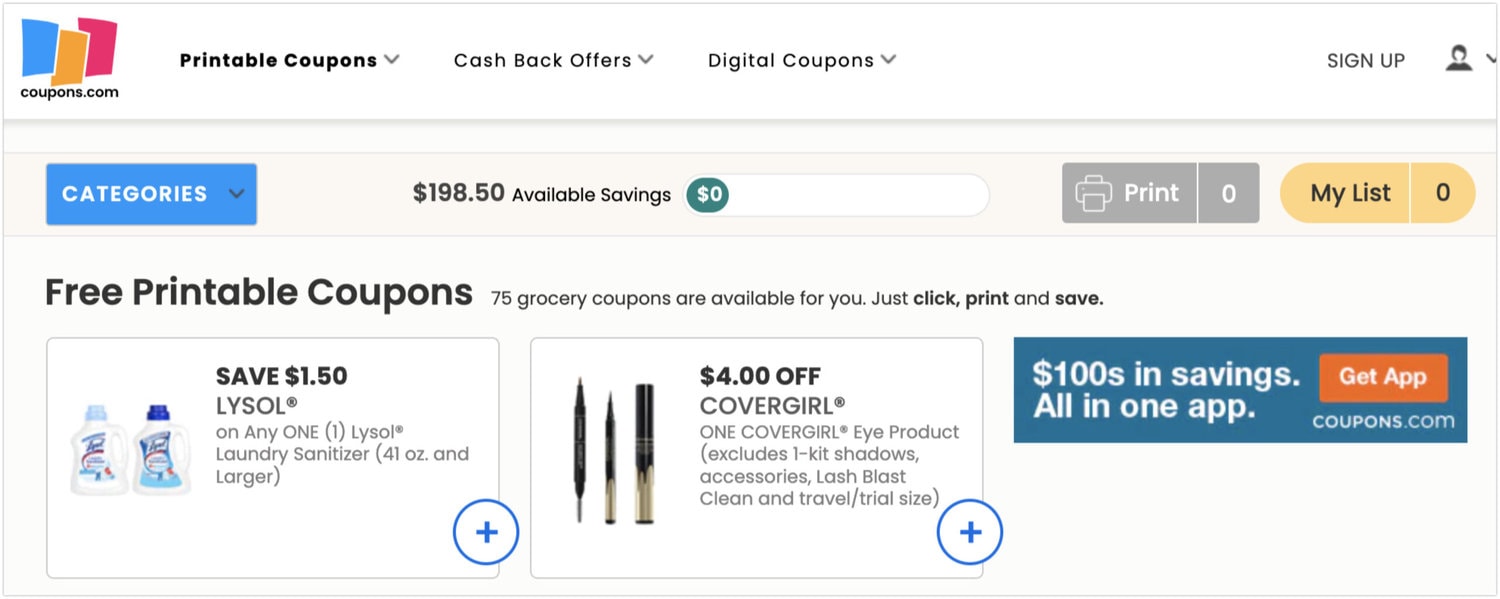
Task: Add the CoverGirl coupon with the plus icon
Action: [969, 532]
